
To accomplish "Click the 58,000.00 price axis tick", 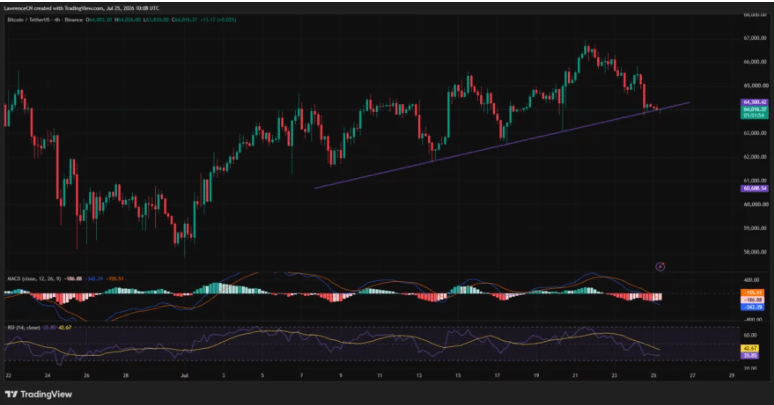I will [x=755, y=252].
